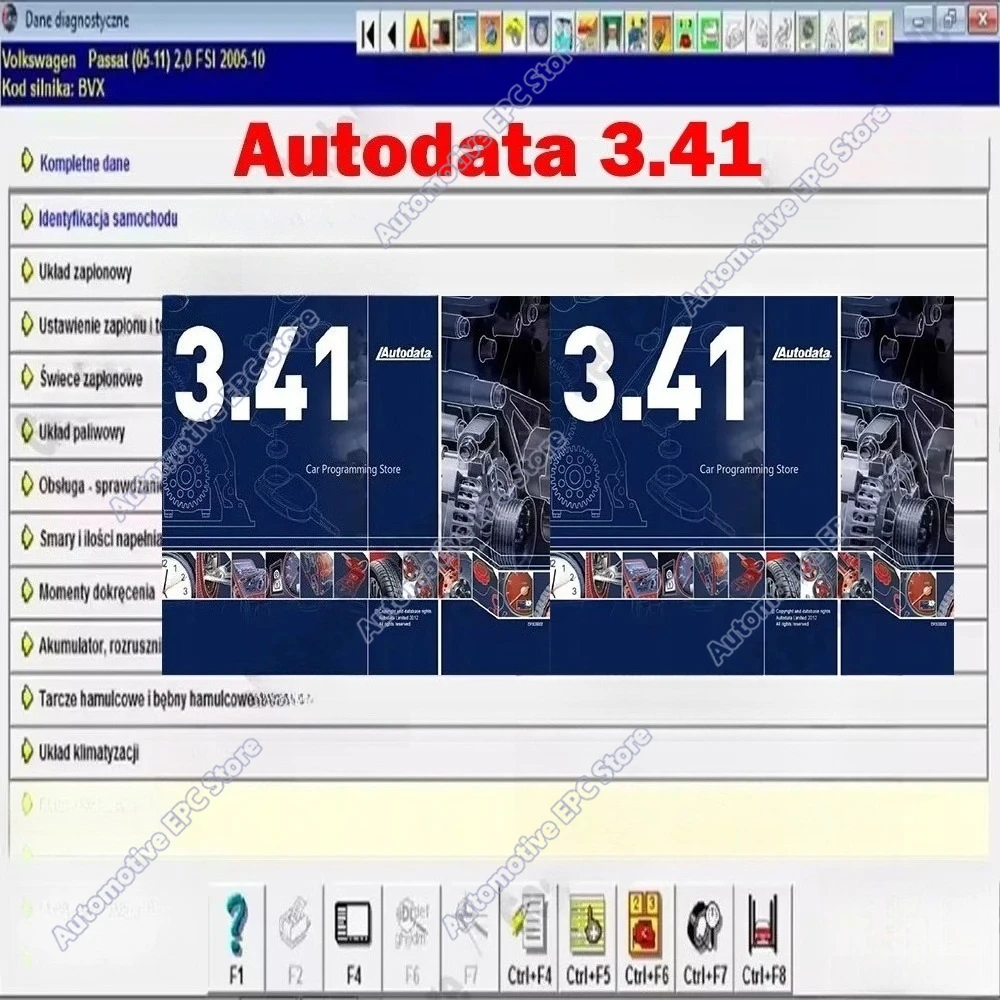1000x1000 pixels.
Task: Click the F4 screen layout button
Action: (x=353, y=939)
